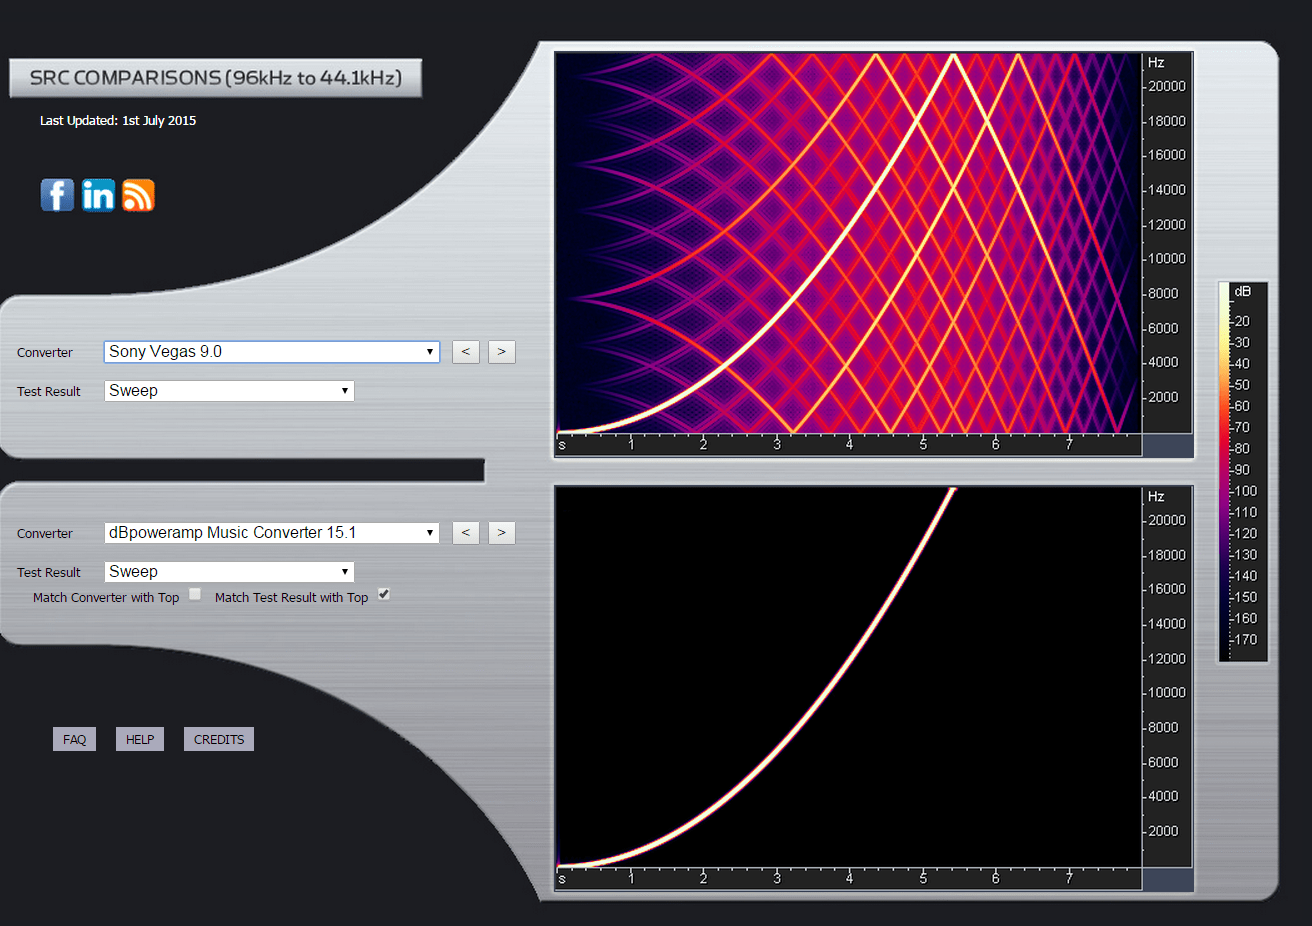Image resolution: width=1312 pixels, height=926 pixels.
Task: Go to next converter in bottom panel
Action: 501,532
